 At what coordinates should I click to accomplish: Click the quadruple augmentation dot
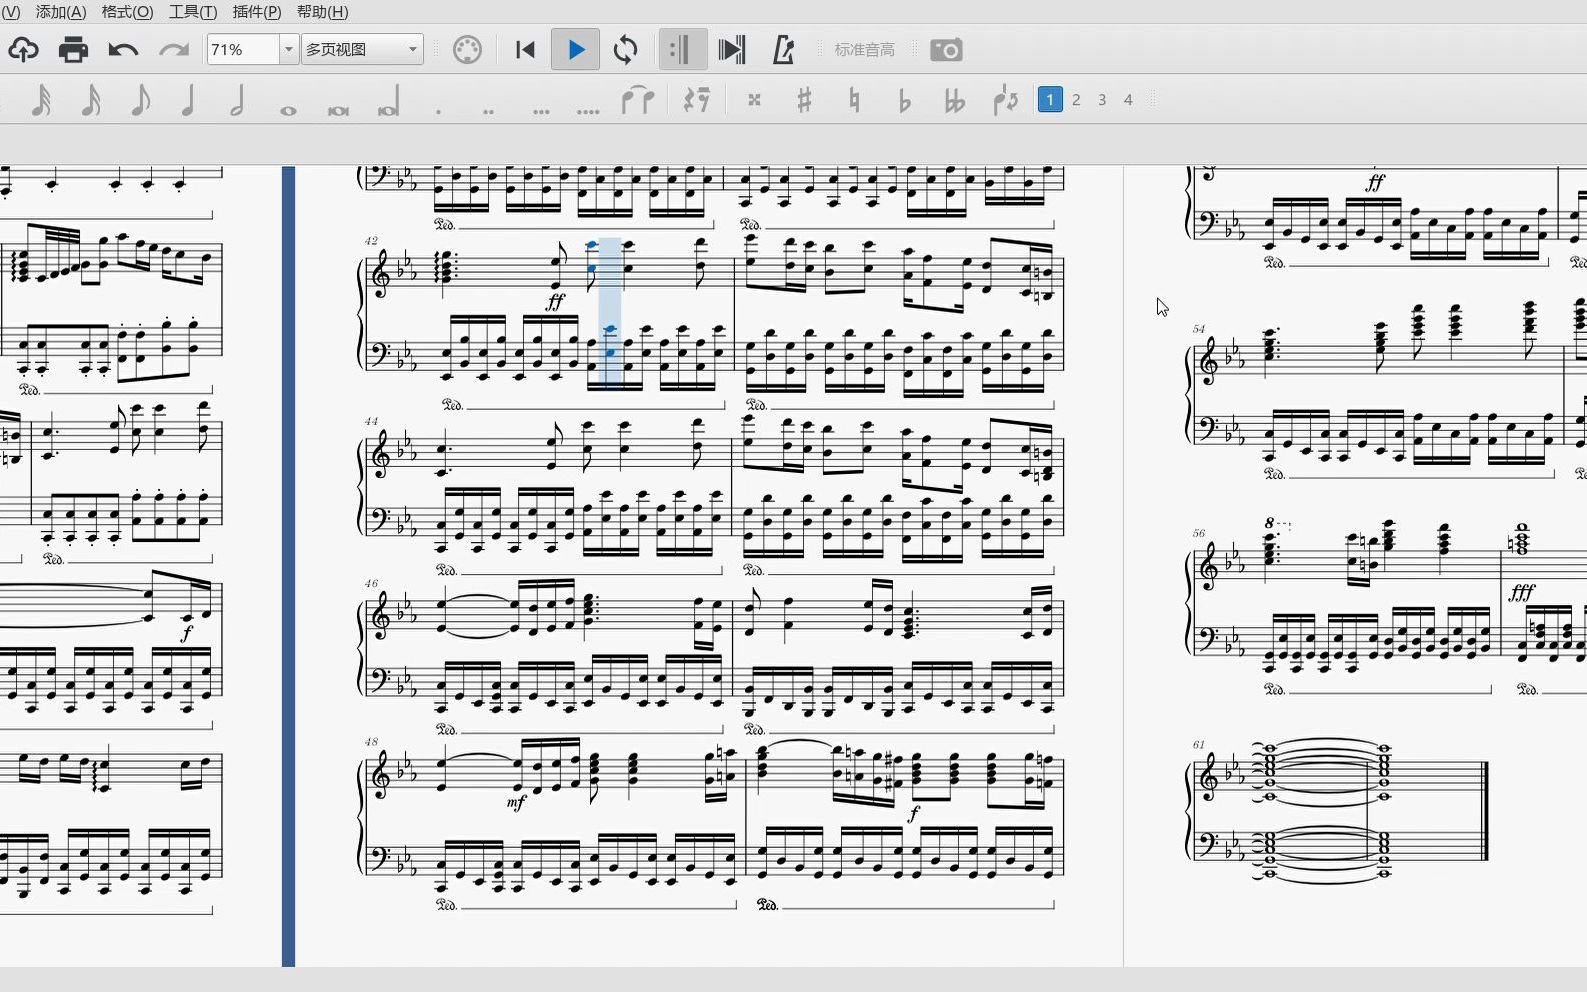coord(589,111)
